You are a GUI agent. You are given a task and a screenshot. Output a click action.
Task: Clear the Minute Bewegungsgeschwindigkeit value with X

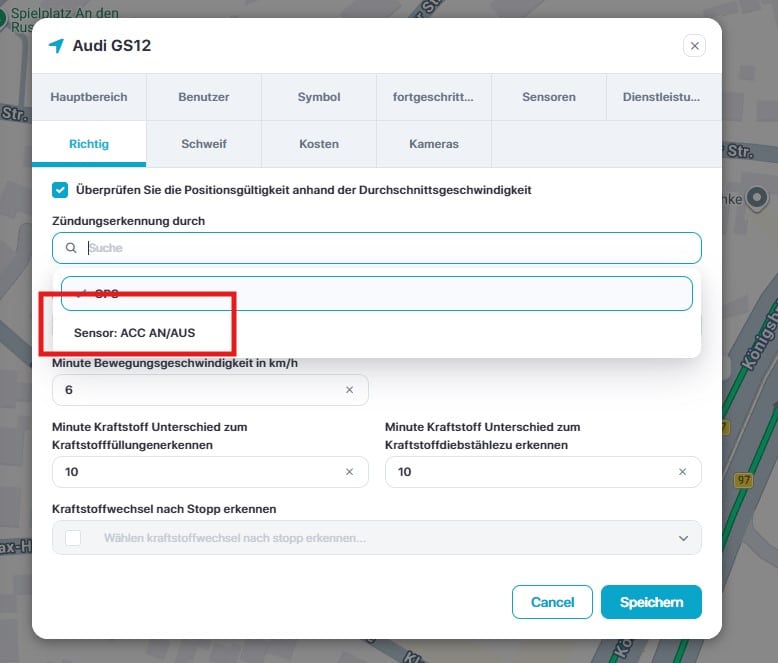click(x=349, y=390)
